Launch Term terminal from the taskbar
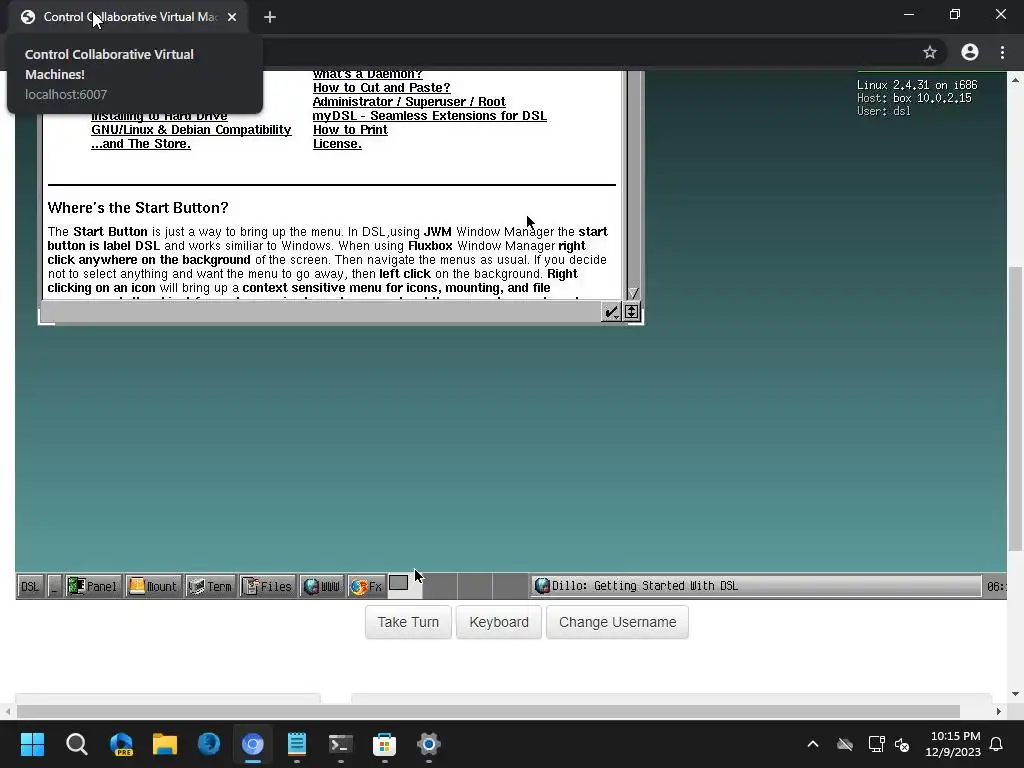 tap(210, 586)
